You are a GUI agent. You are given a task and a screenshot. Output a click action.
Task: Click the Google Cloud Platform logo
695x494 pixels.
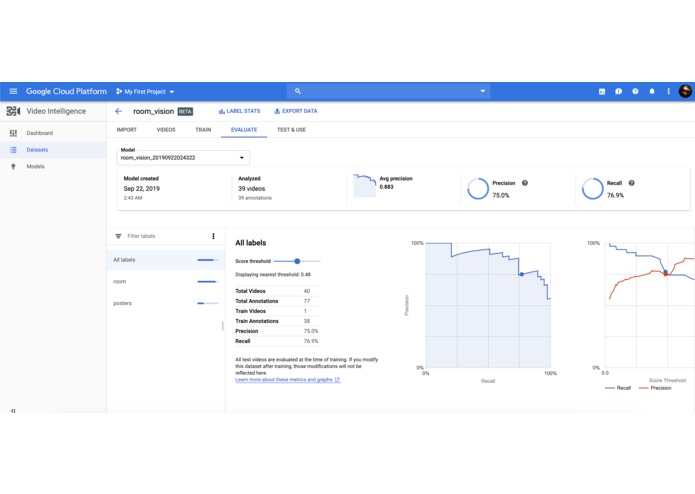point(66,91)
